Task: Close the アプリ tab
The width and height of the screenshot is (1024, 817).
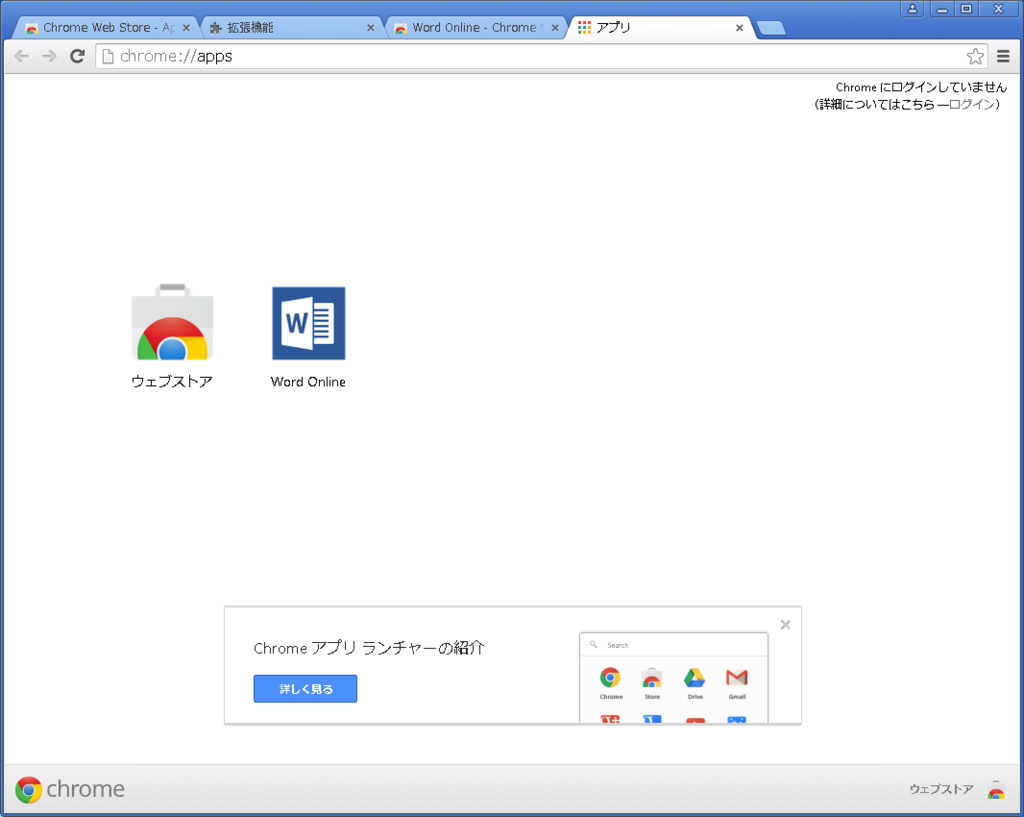Action: point(739,28)
